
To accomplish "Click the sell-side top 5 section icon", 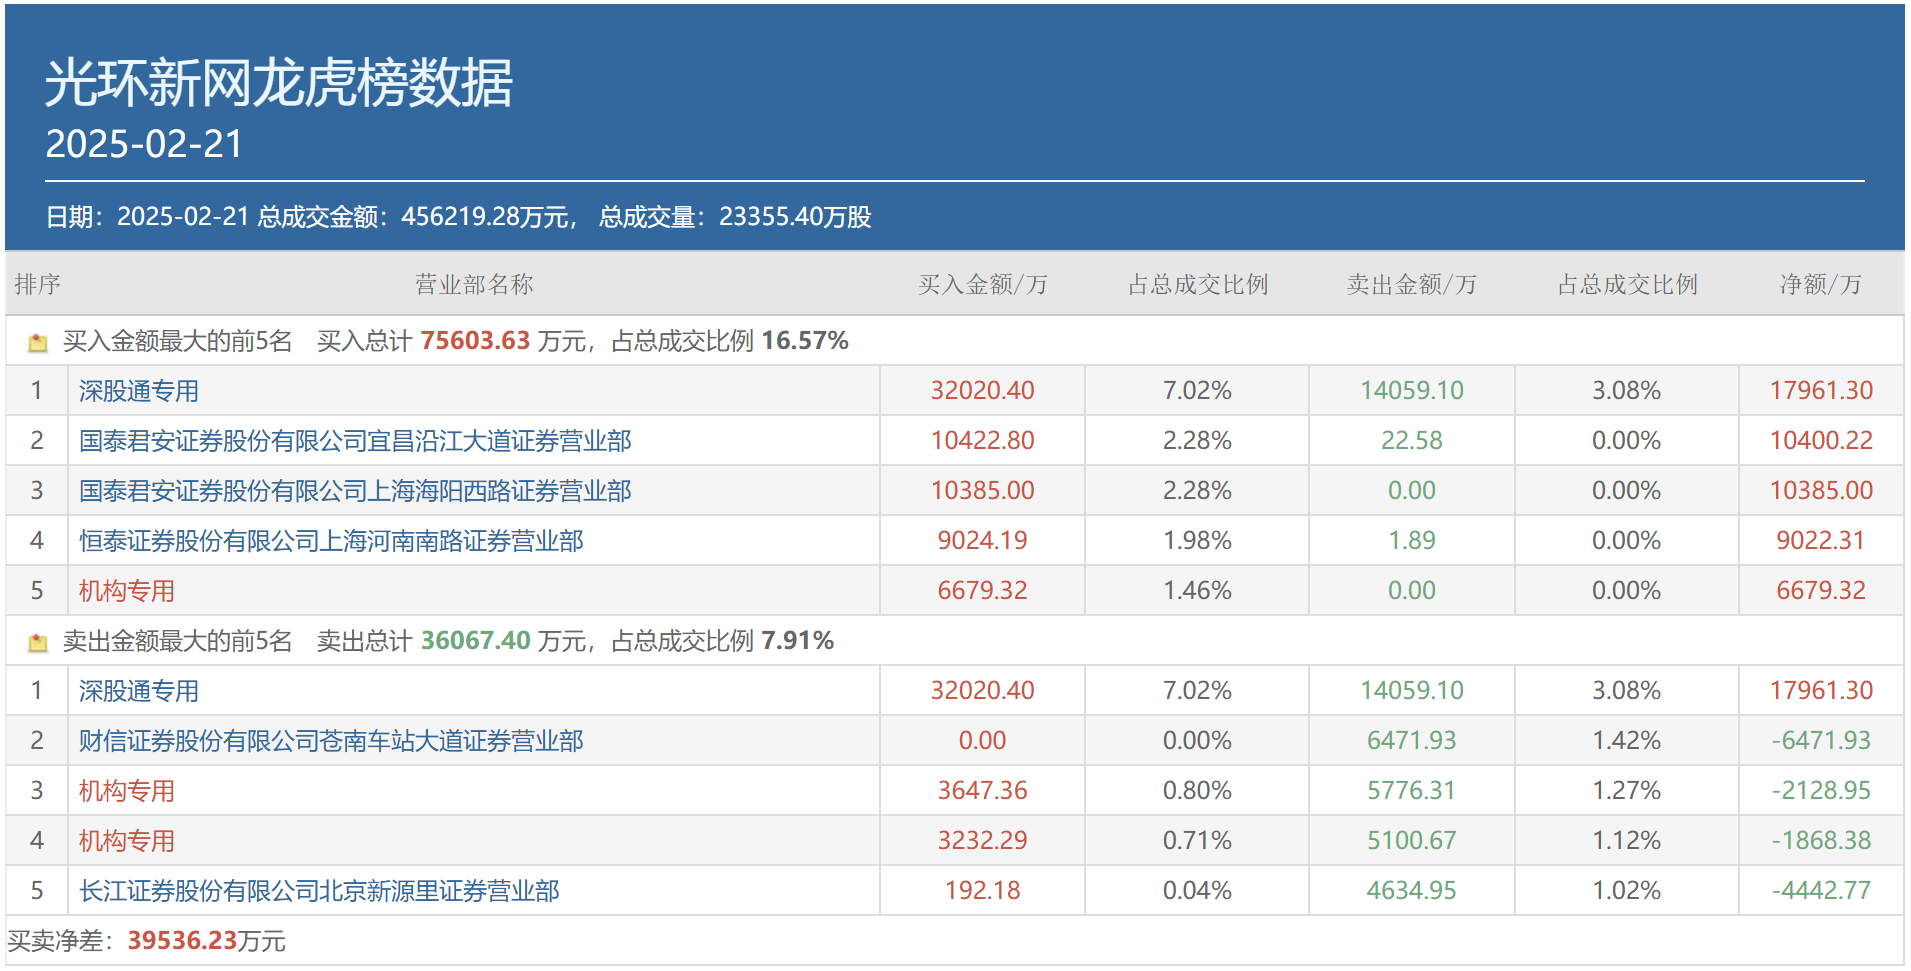I will coord(38,643).
